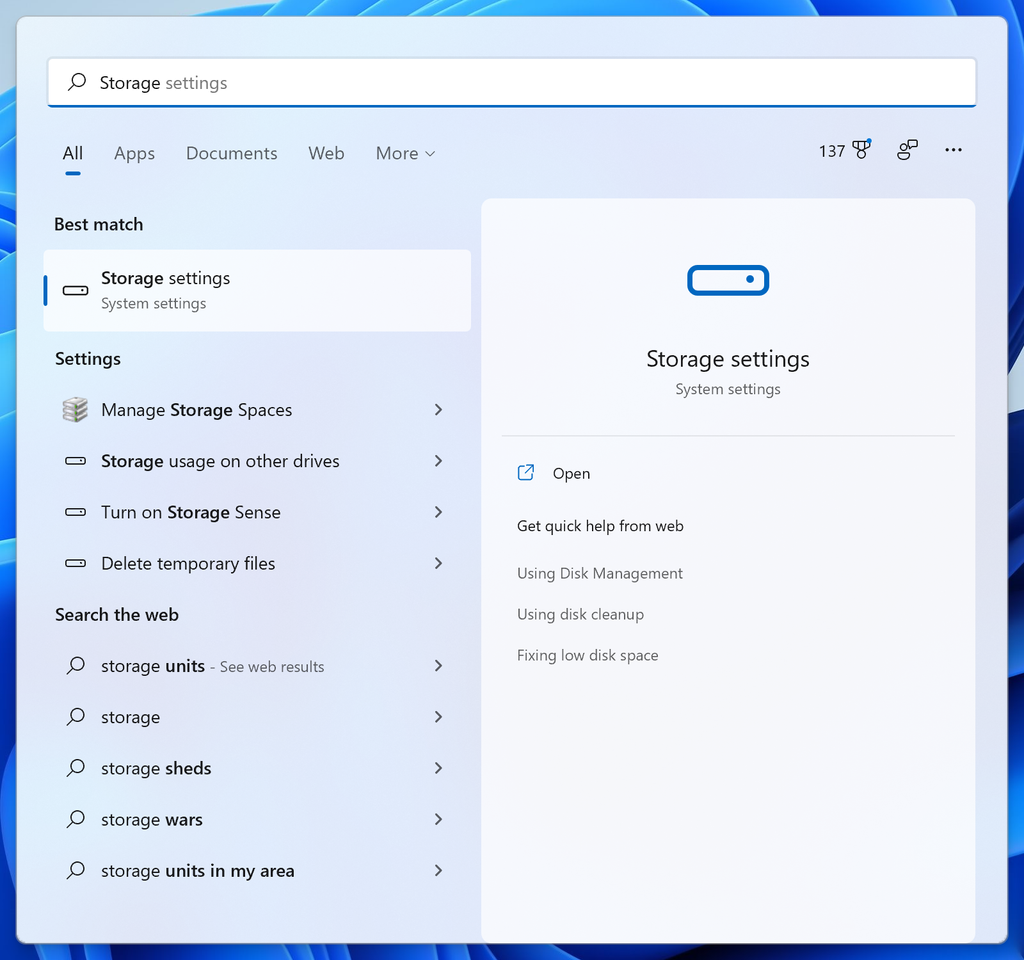
Task: Click the Using Disk Management help link
Action: [x=600, y=573]
